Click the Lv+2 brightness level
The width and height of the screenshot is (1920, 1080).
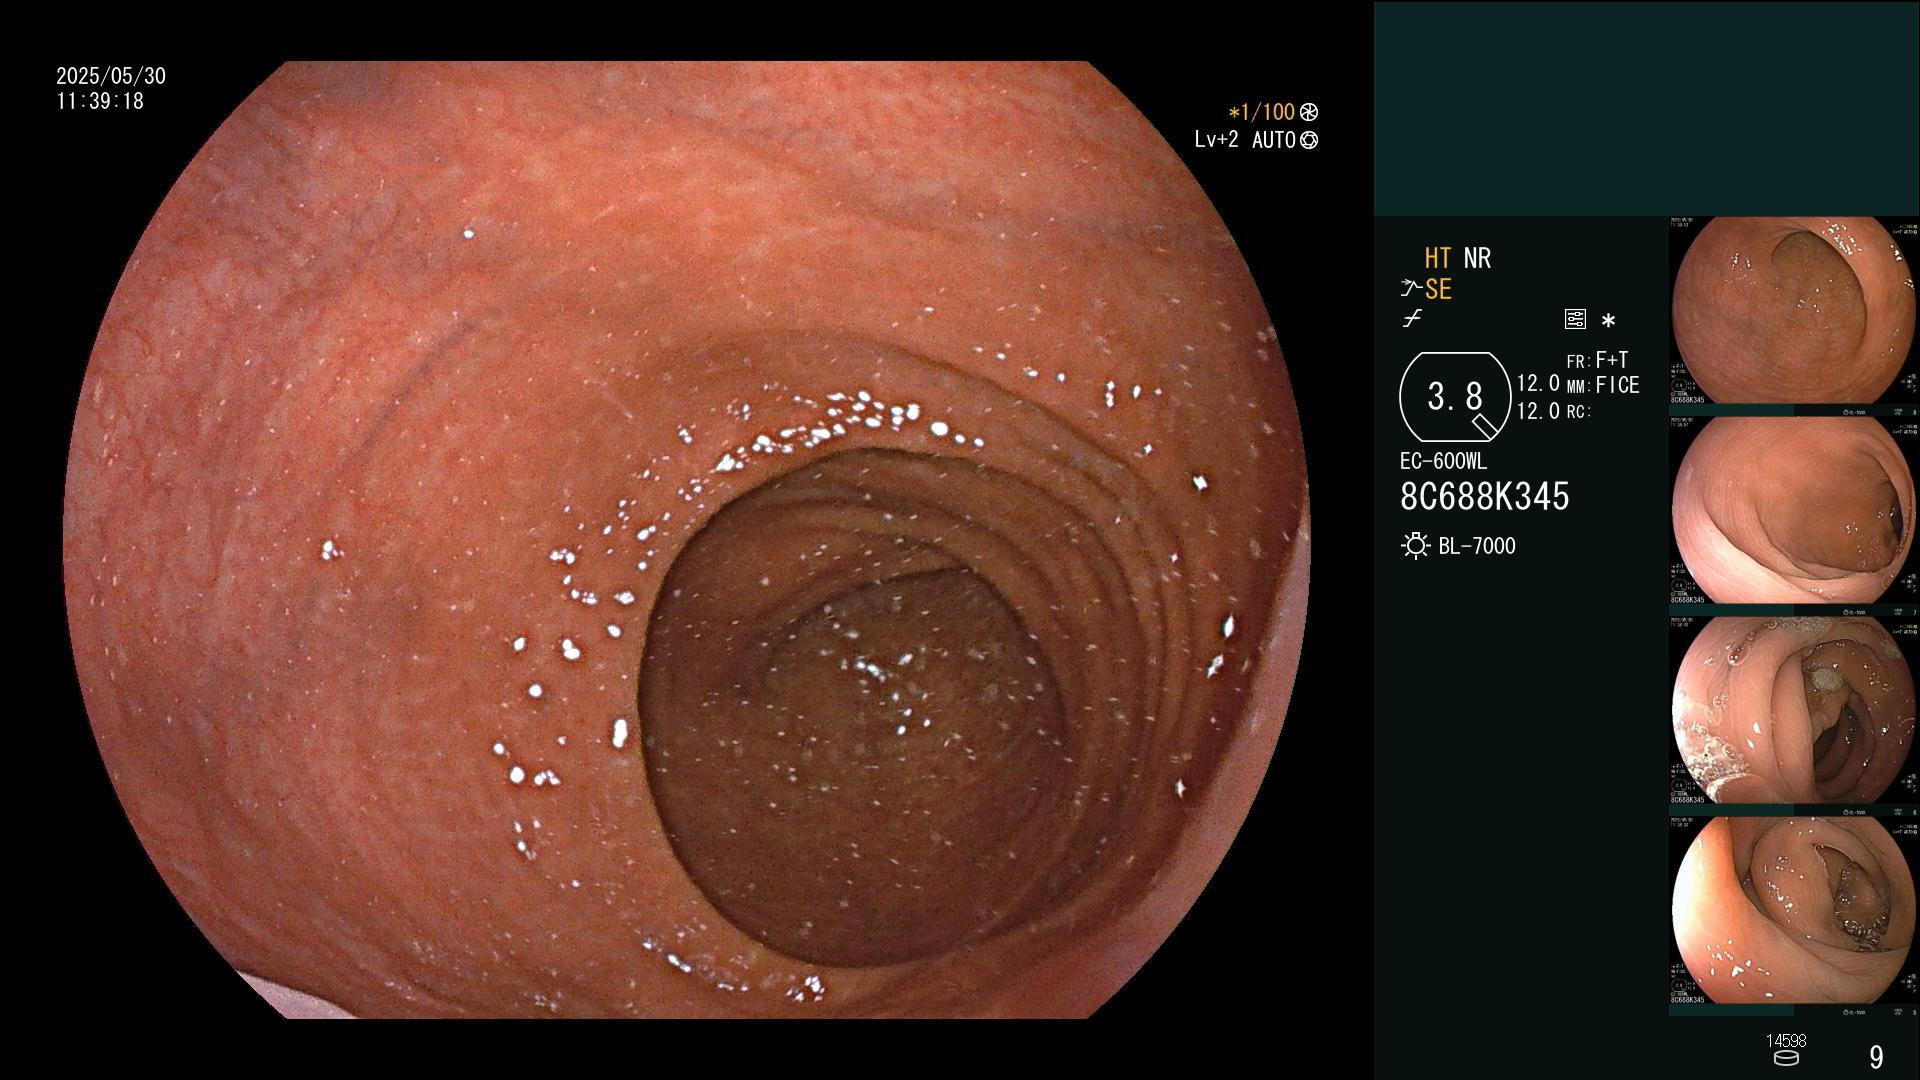[1216, 140]
